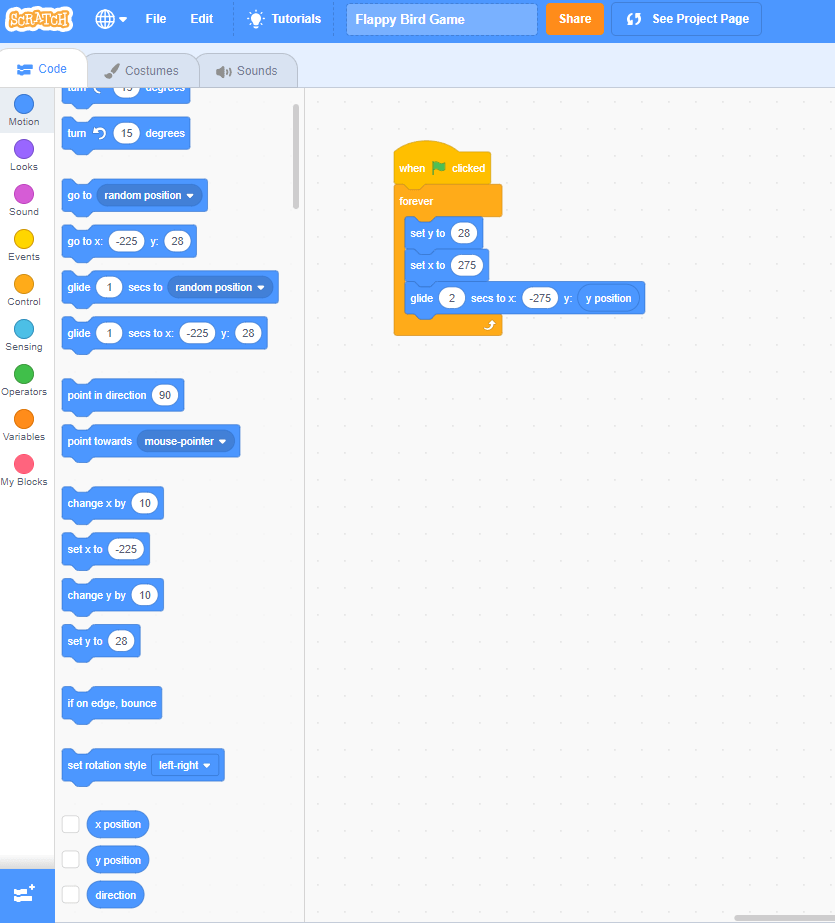Open the File menu

point(156,19)
